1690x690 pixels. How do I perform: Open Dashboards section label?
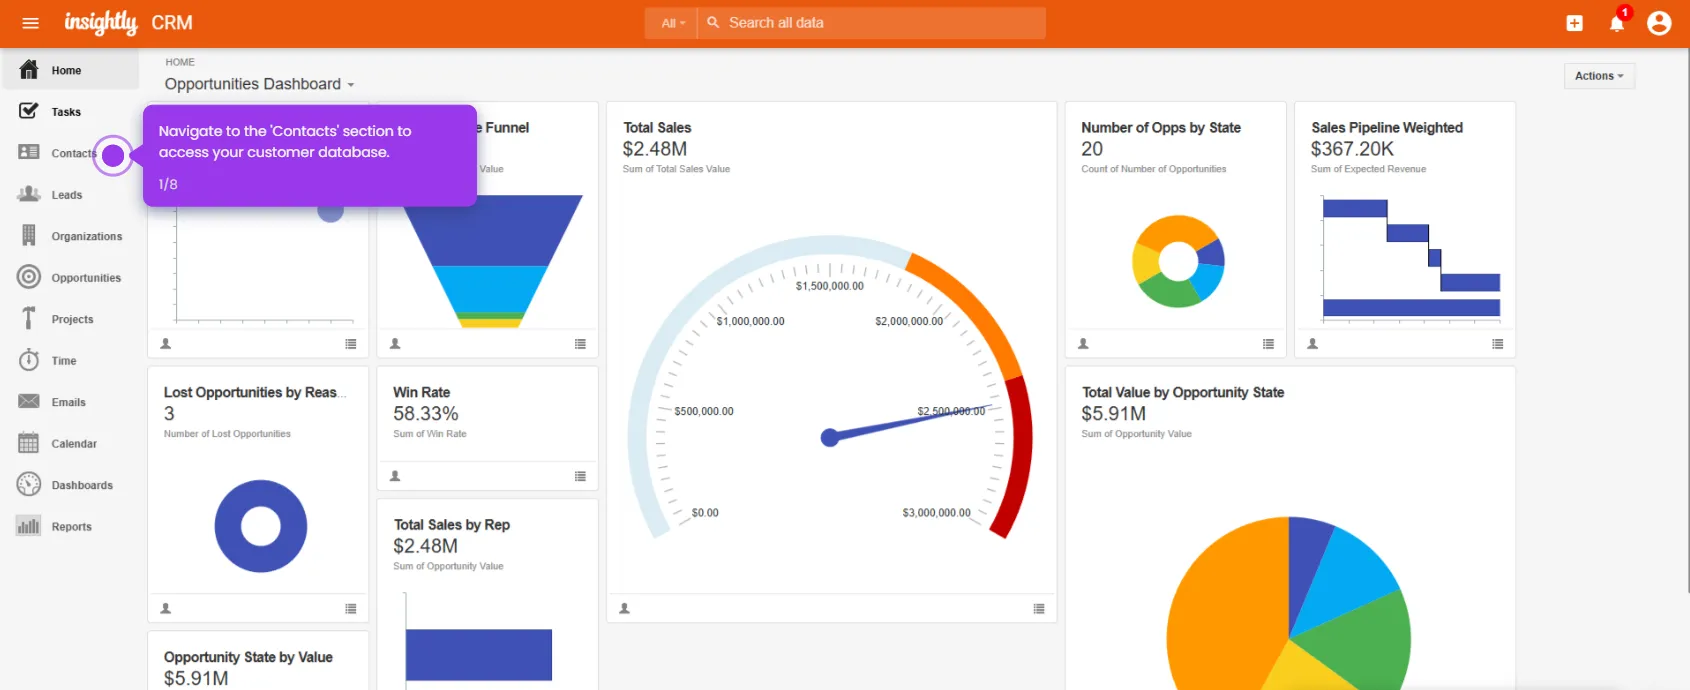(x=82, y=485)
